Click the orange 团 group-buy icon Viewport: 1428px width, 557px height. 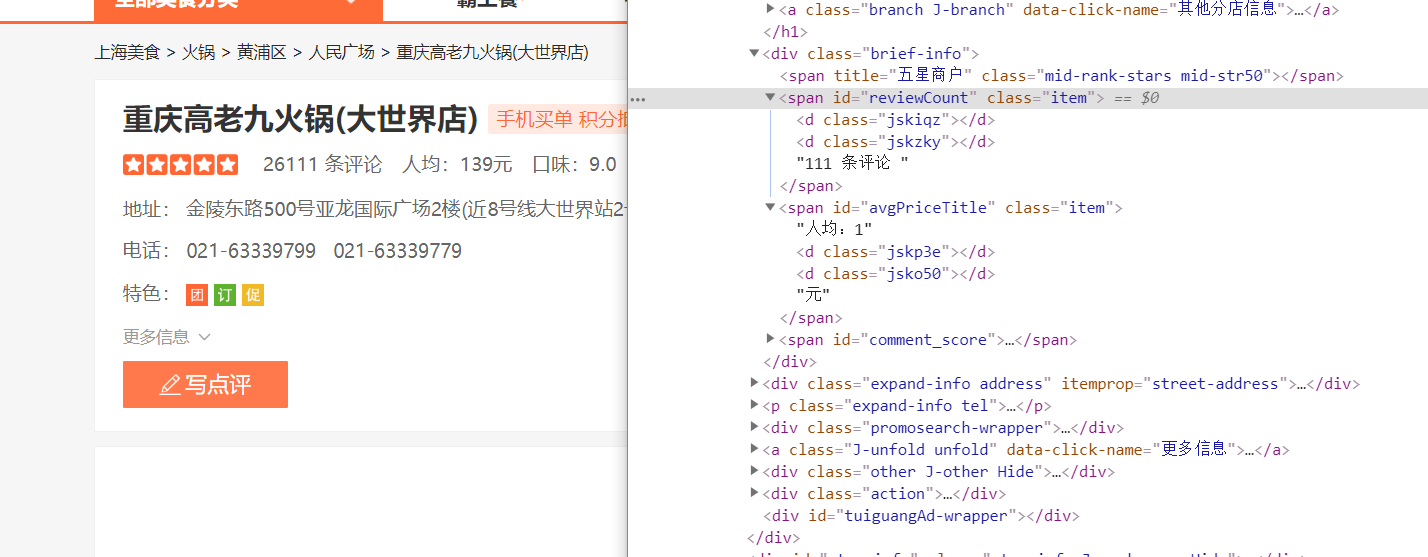(x=197, y=295)
